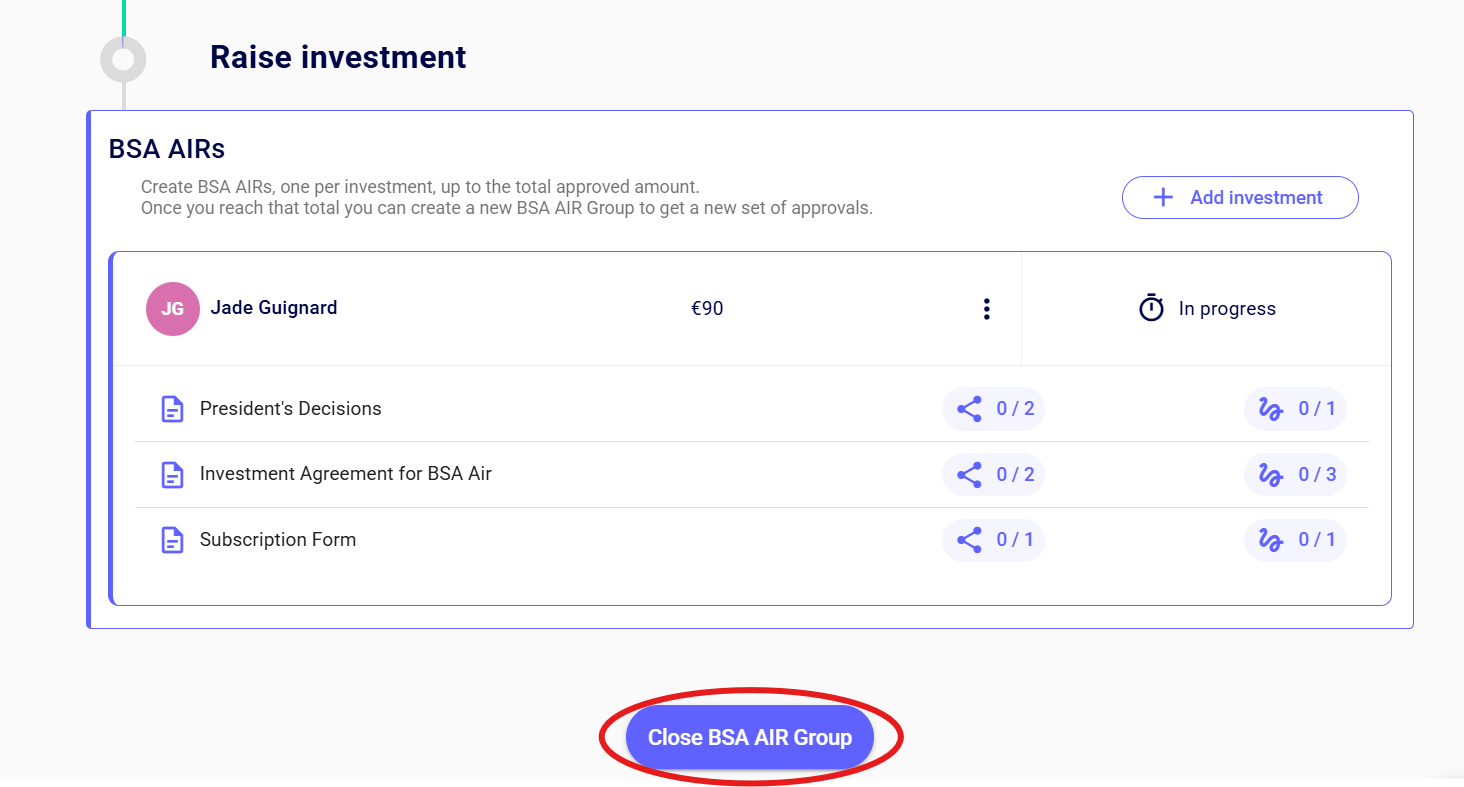Open three-dot menu for Jade Guignard
This screenshot has width=1464, height=787.
[x=986, y=309]
